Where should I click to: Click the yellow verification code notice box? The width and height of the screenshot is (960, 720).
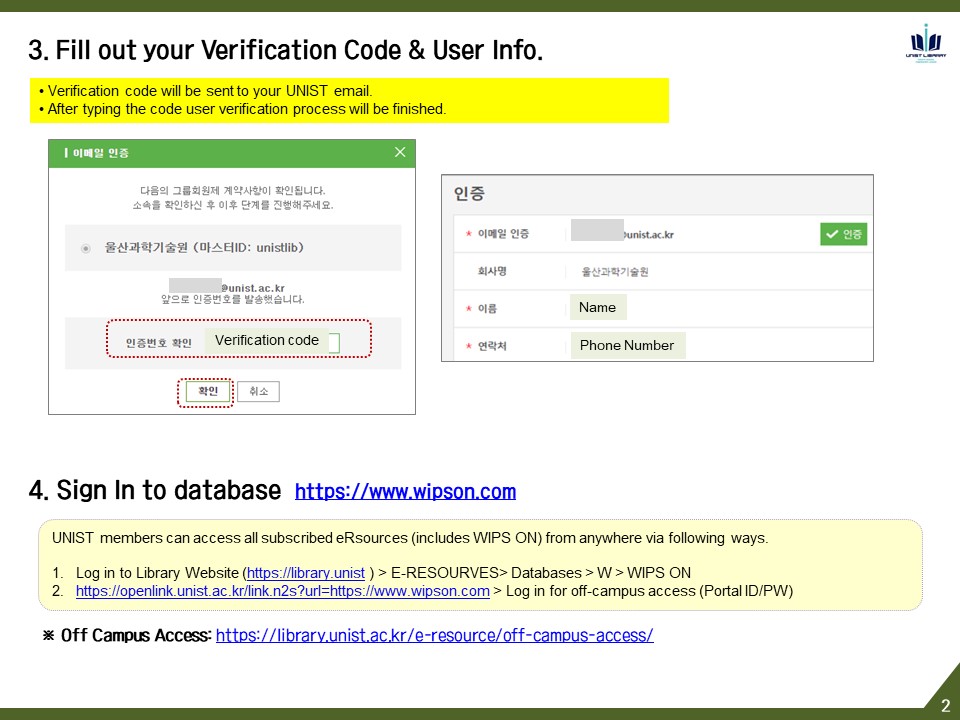click(x=349, y=100)
